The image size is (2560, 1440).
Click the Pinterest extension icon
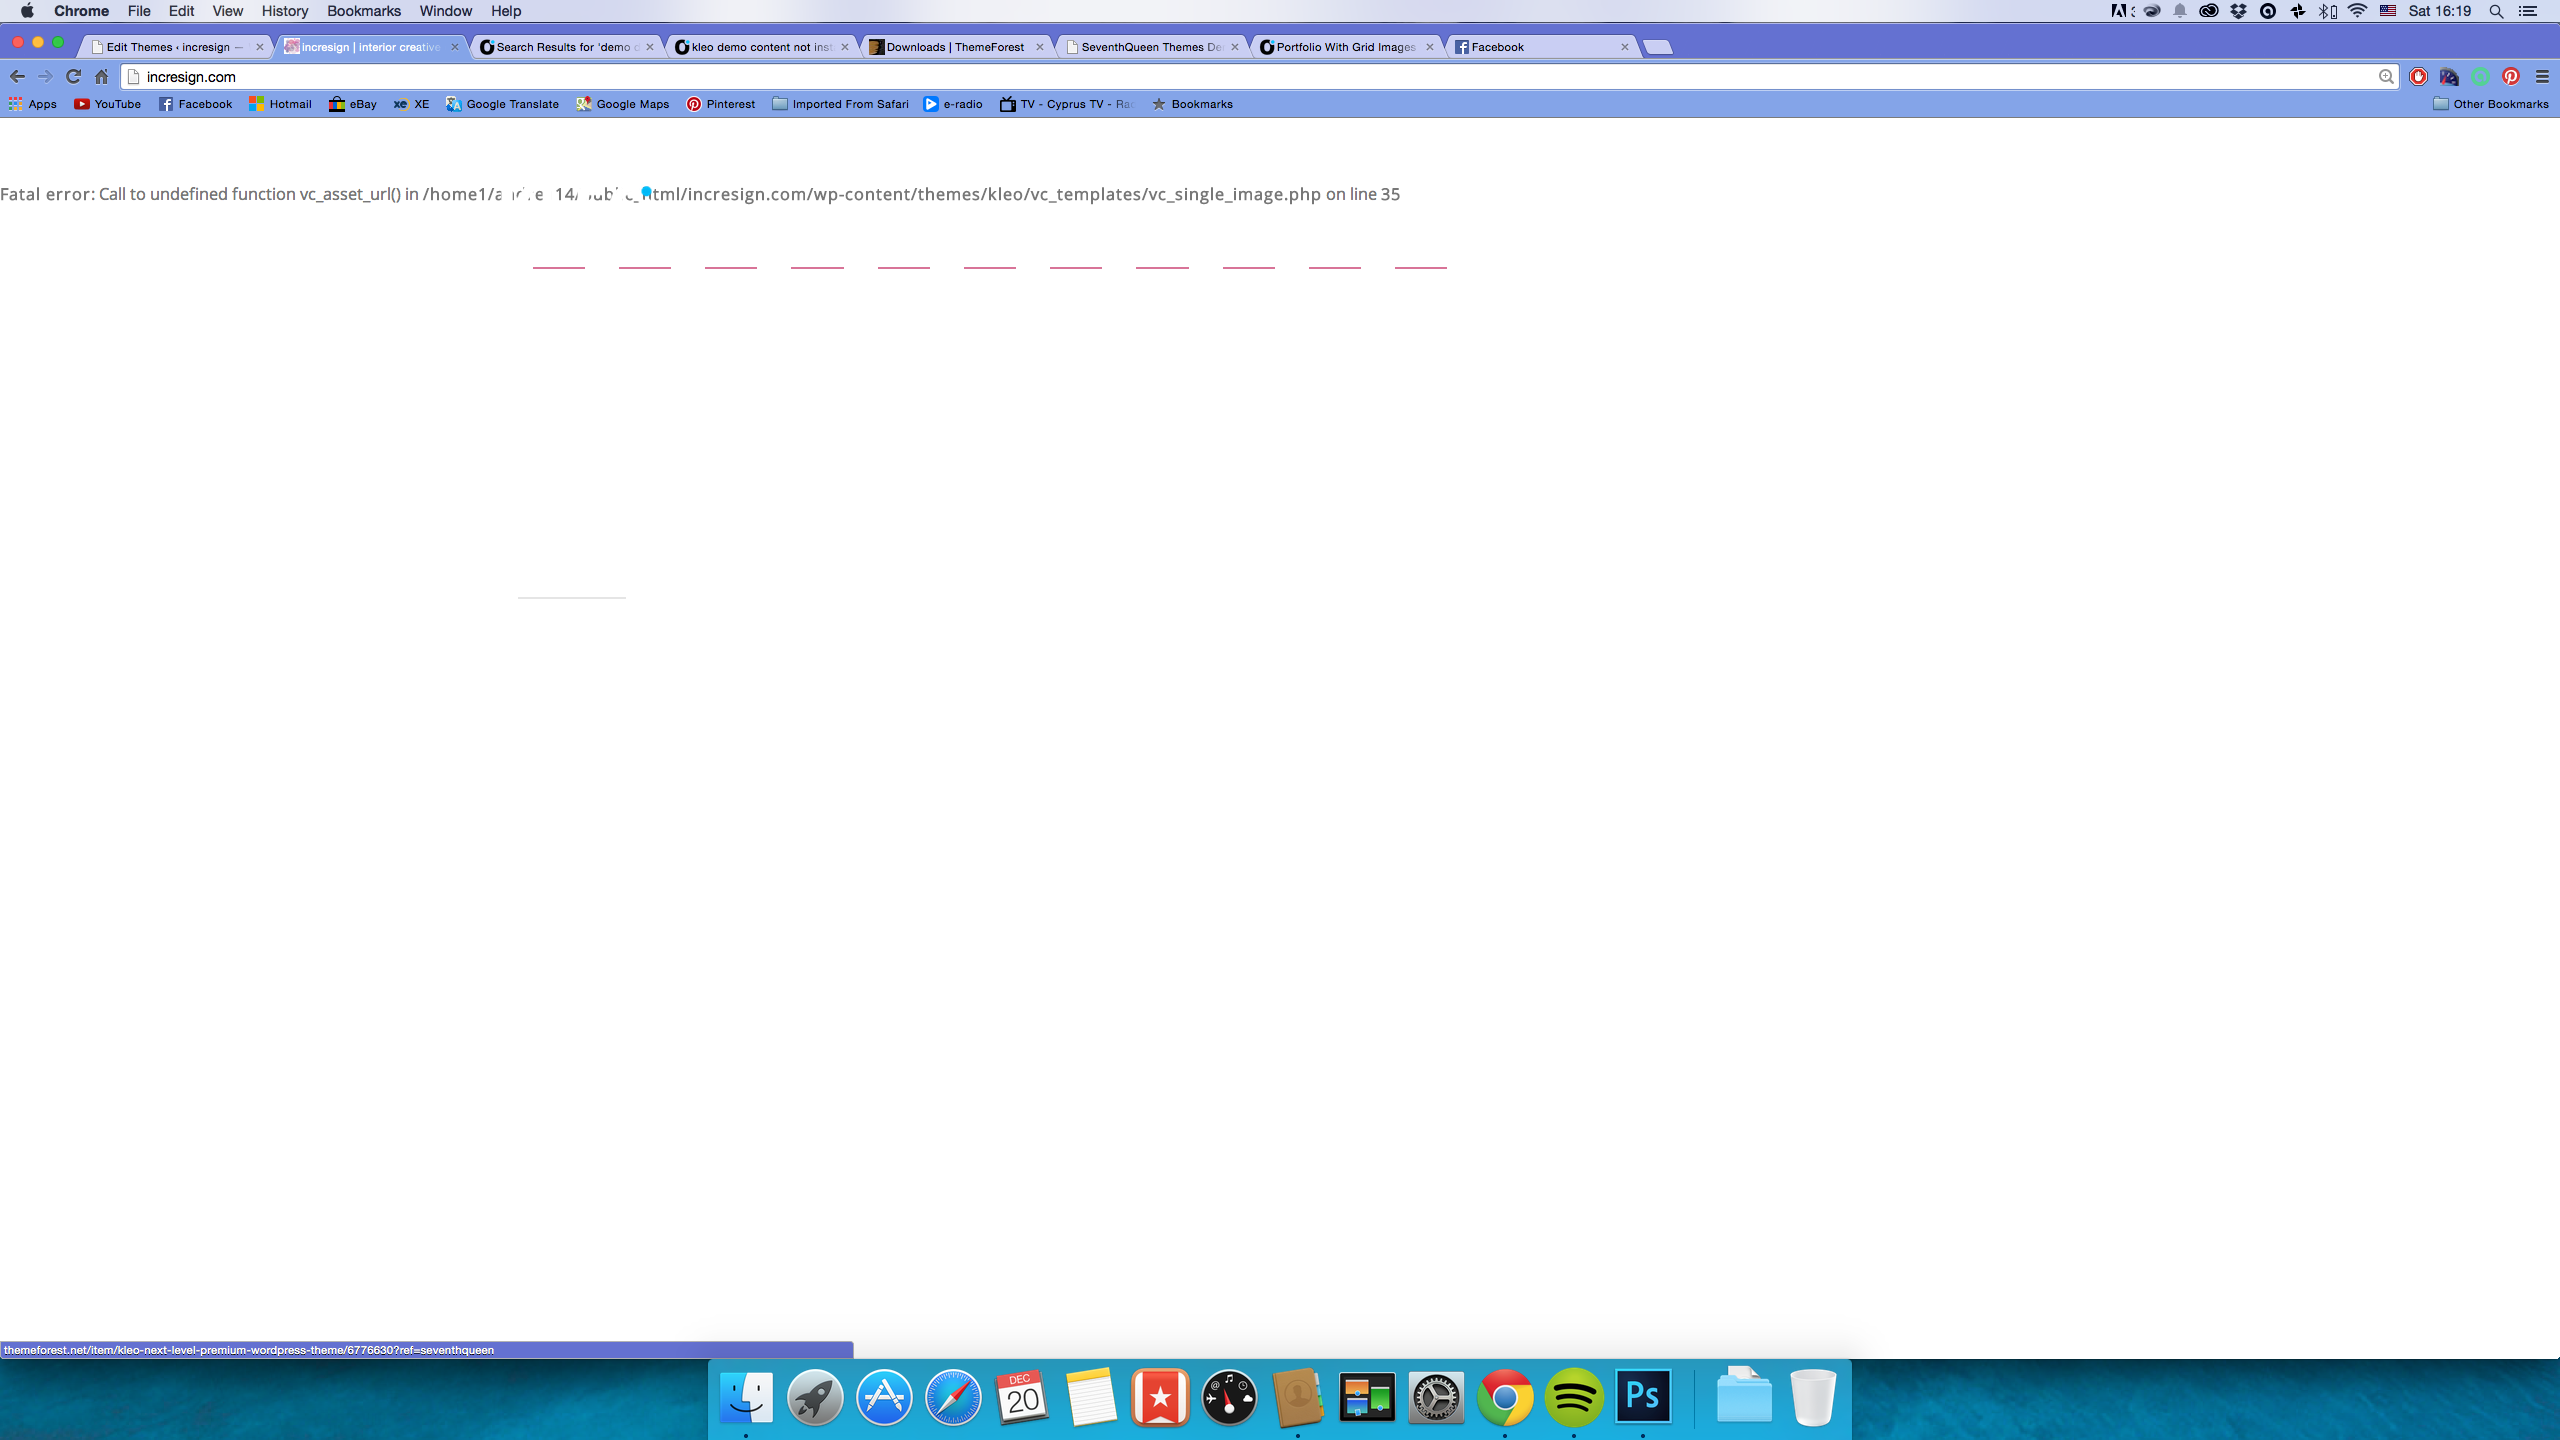point(2511,76)
